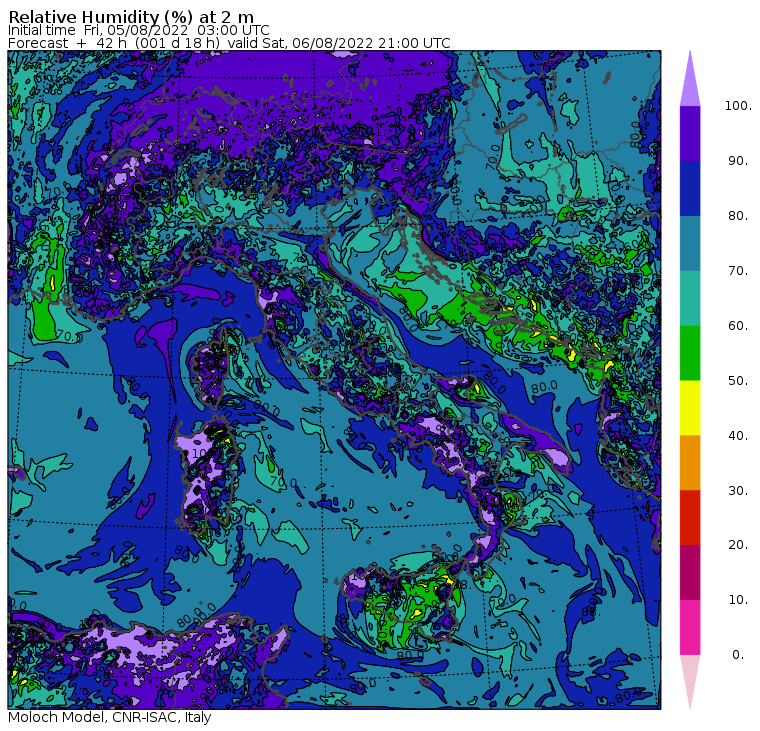Screen dimensions: 760x731
Task: Click the '90.' legend scale label
Action: pyautogui.click(x=738, y=161)
